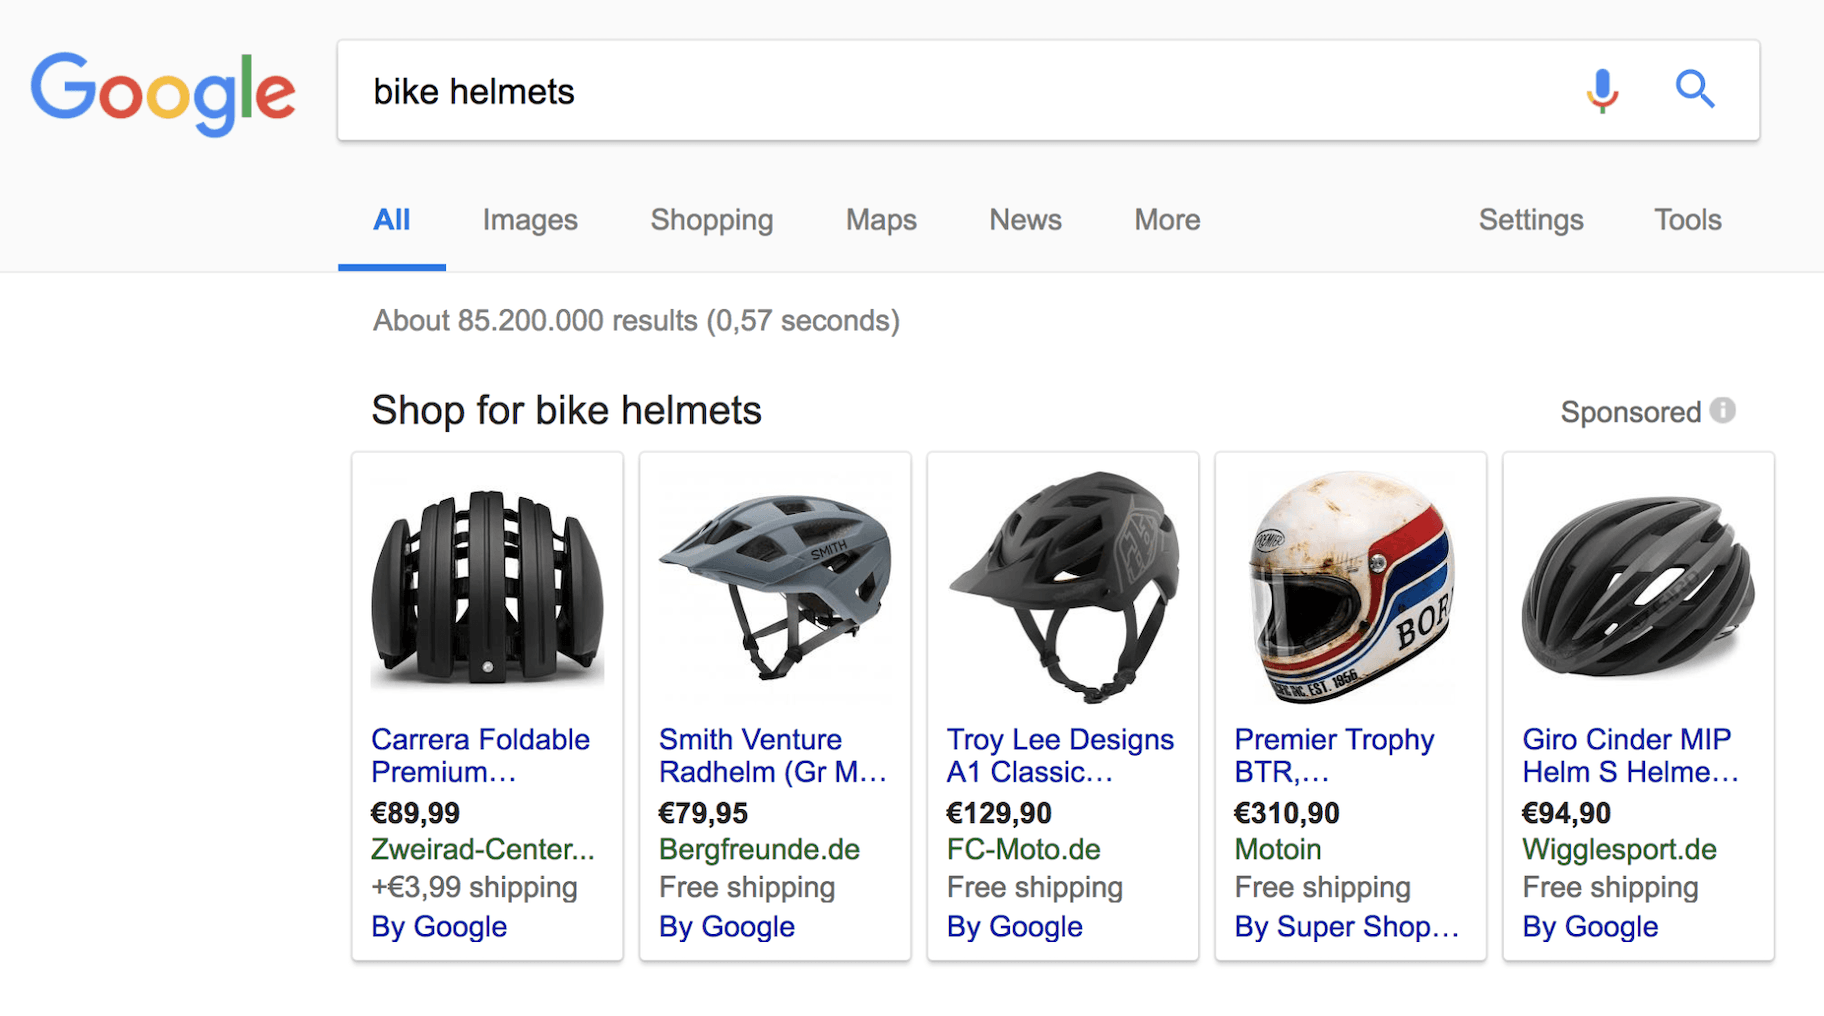Show search Tools options
Screen dimensions: 1824x1016
tap(1687, 220)
